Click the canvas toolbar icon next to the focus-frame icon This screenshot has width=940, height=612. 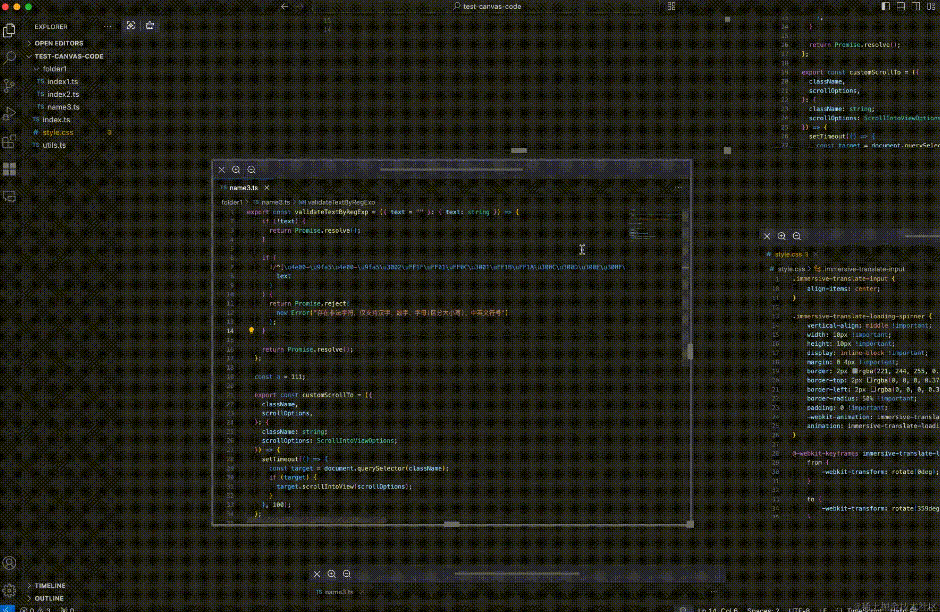point(150,26)
